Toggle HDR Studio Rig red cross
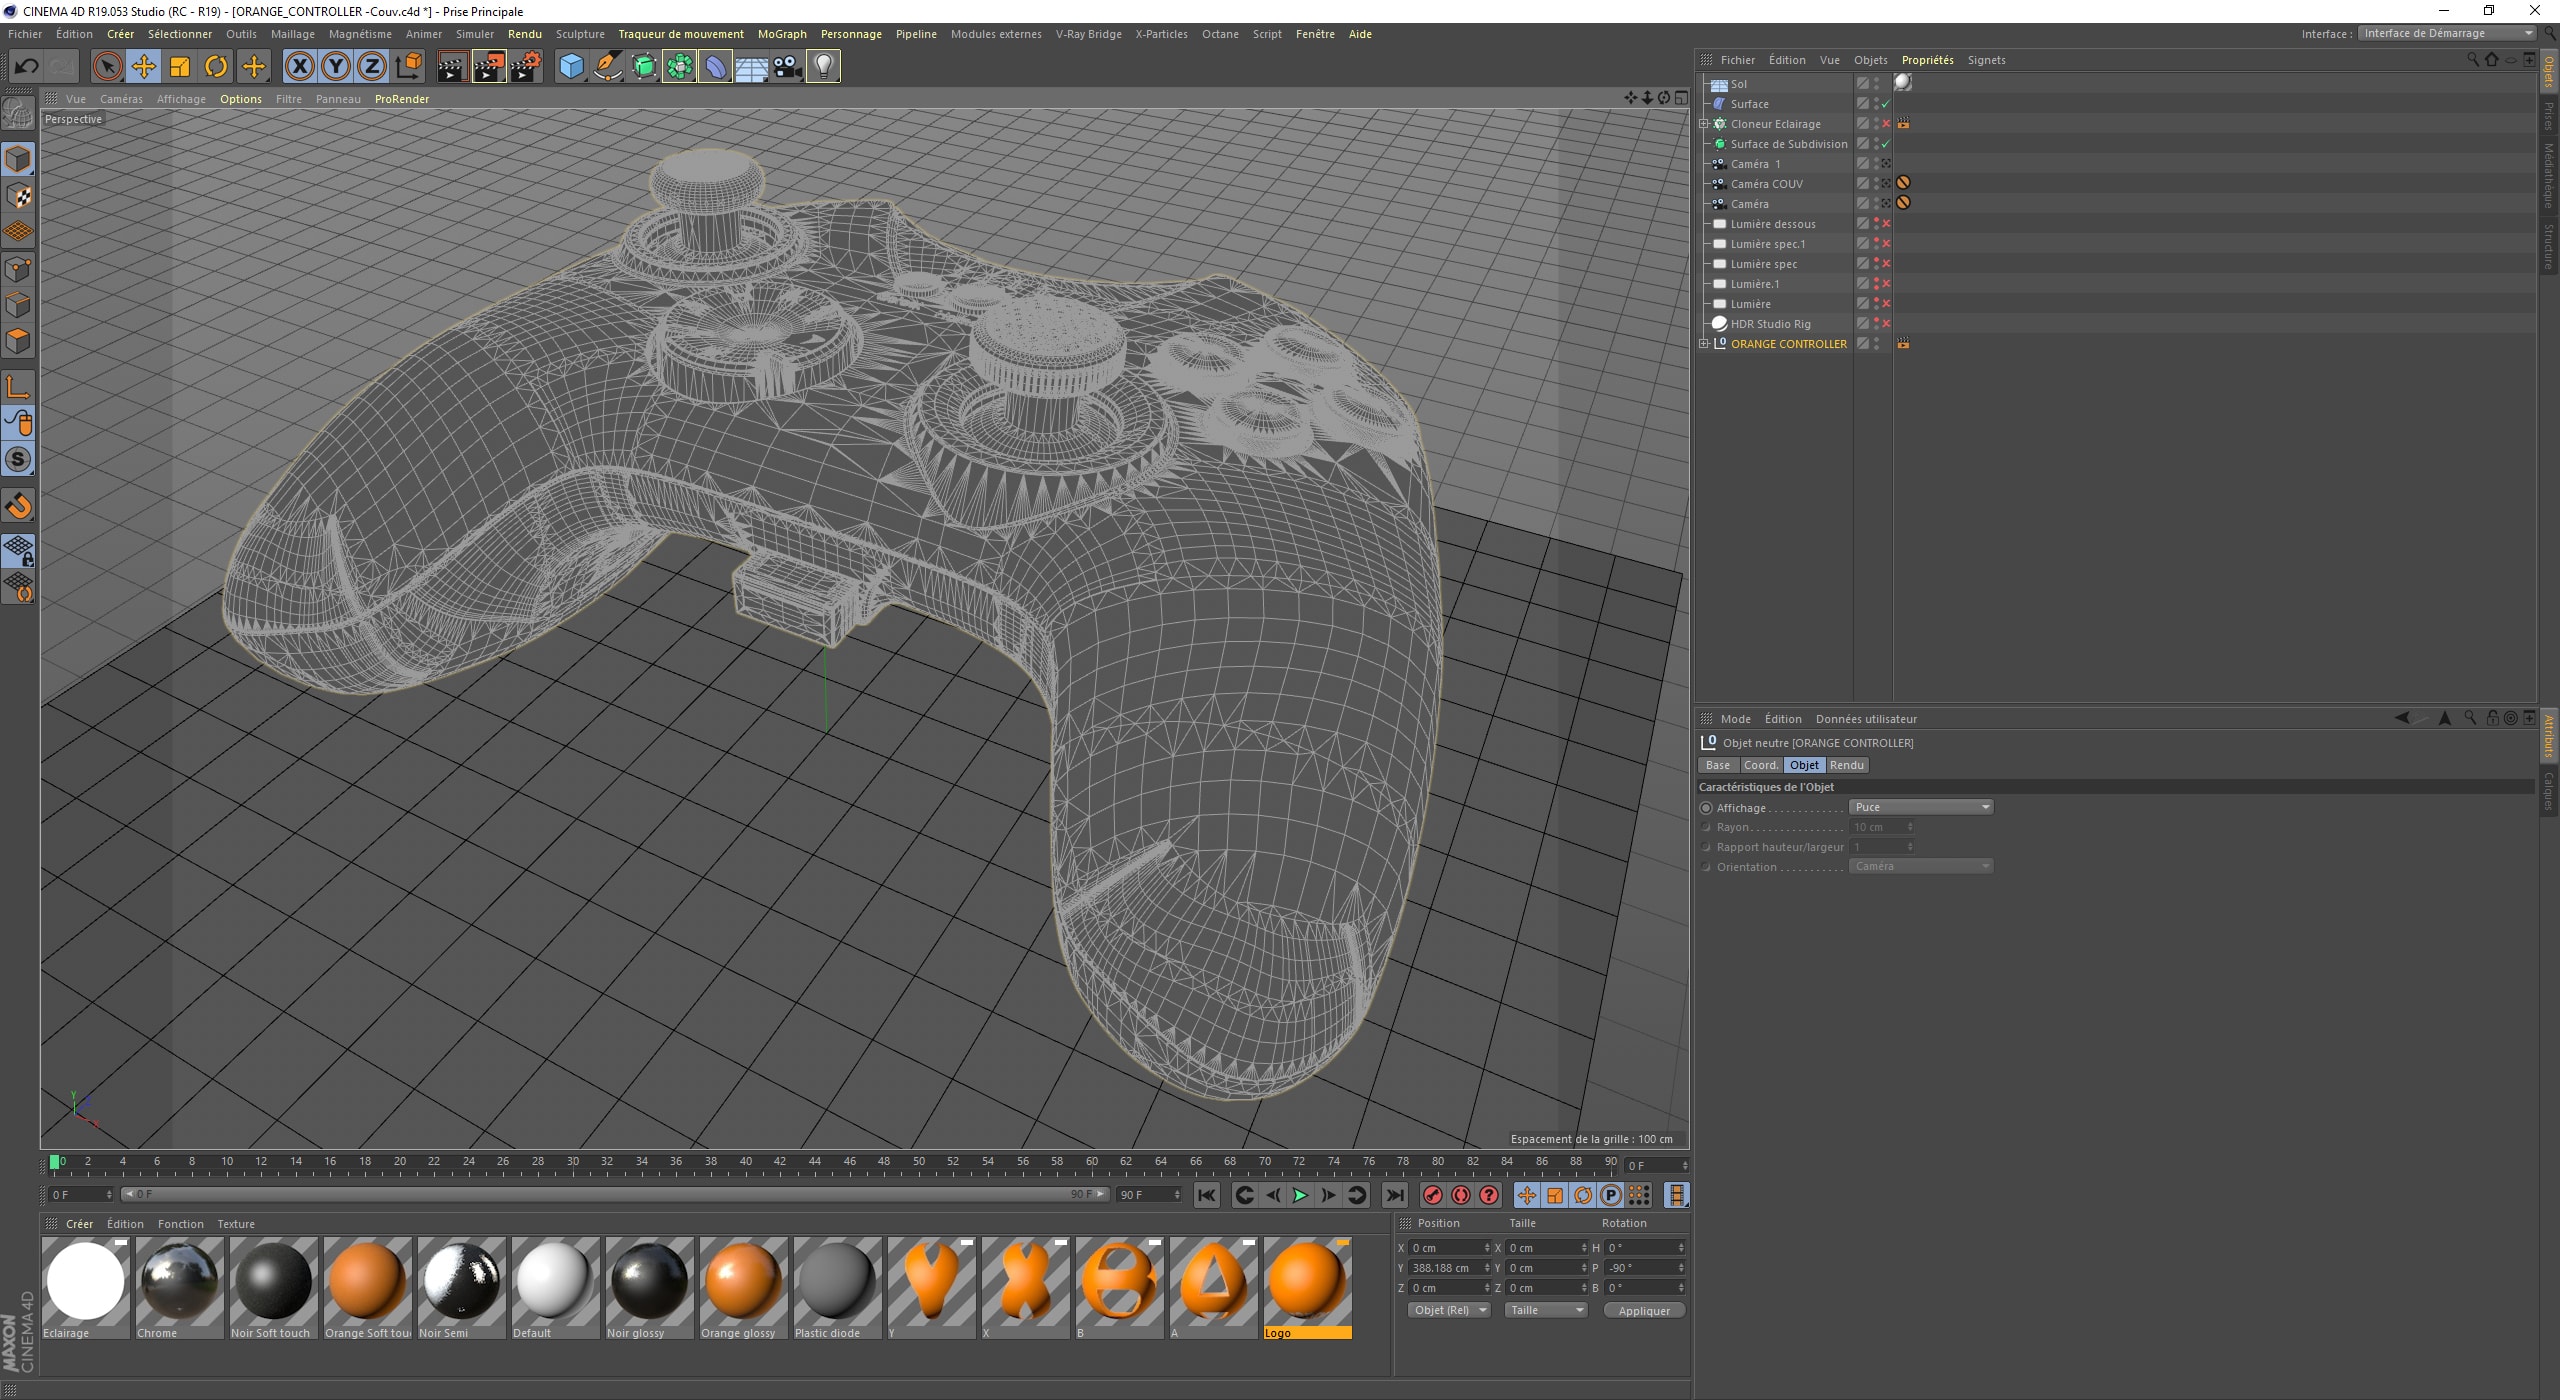 click(x=1886, y=324)
